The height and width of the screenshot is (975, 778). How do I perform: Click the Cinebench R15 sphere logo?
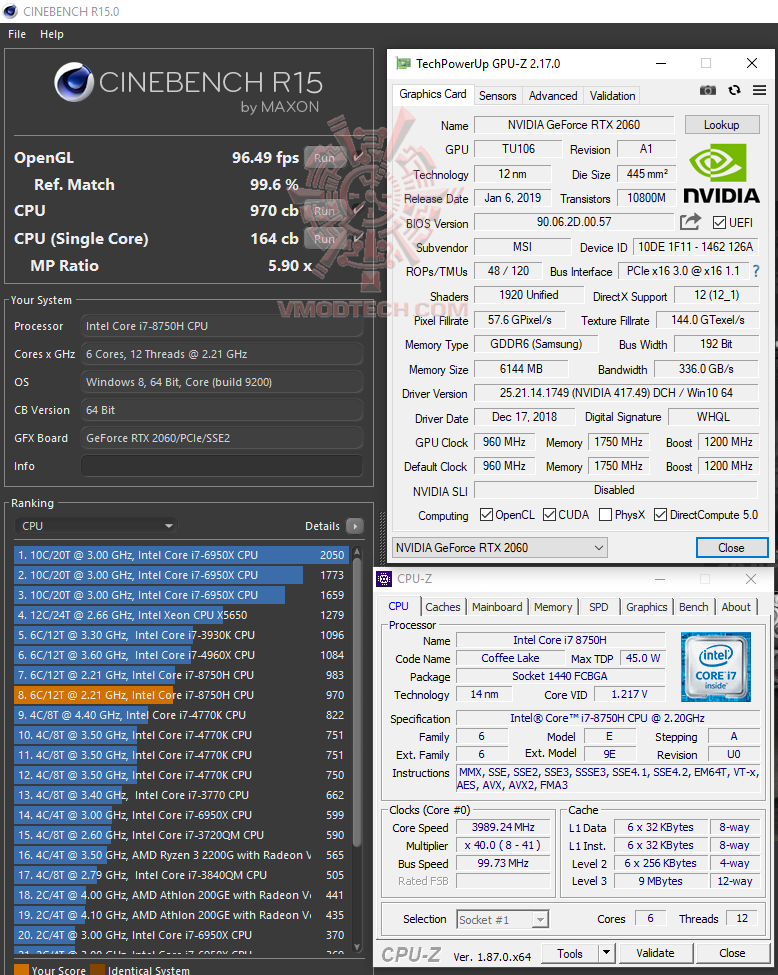click(x=74, y=82)
